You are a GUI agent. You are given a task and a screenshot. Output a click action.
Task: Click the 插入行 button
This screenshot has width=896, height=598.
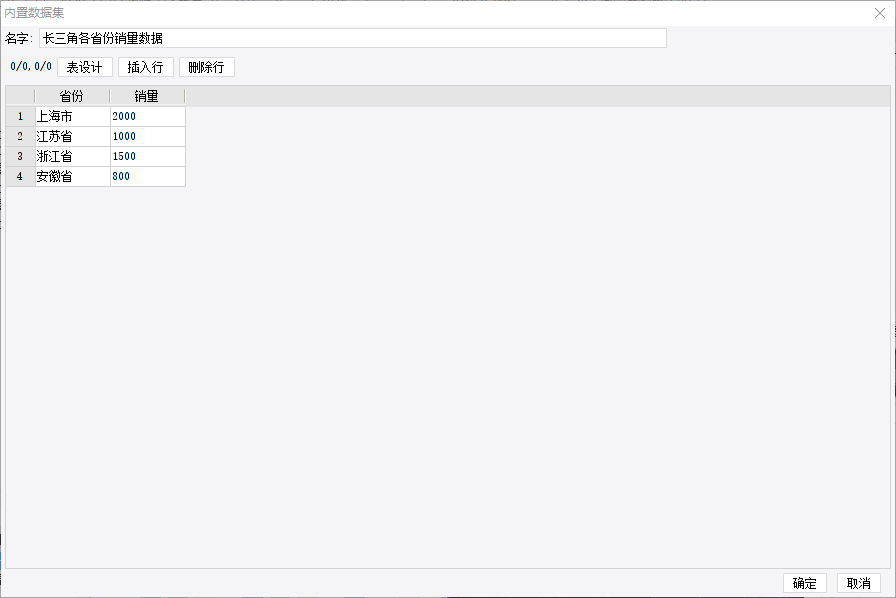pos(146,67)
